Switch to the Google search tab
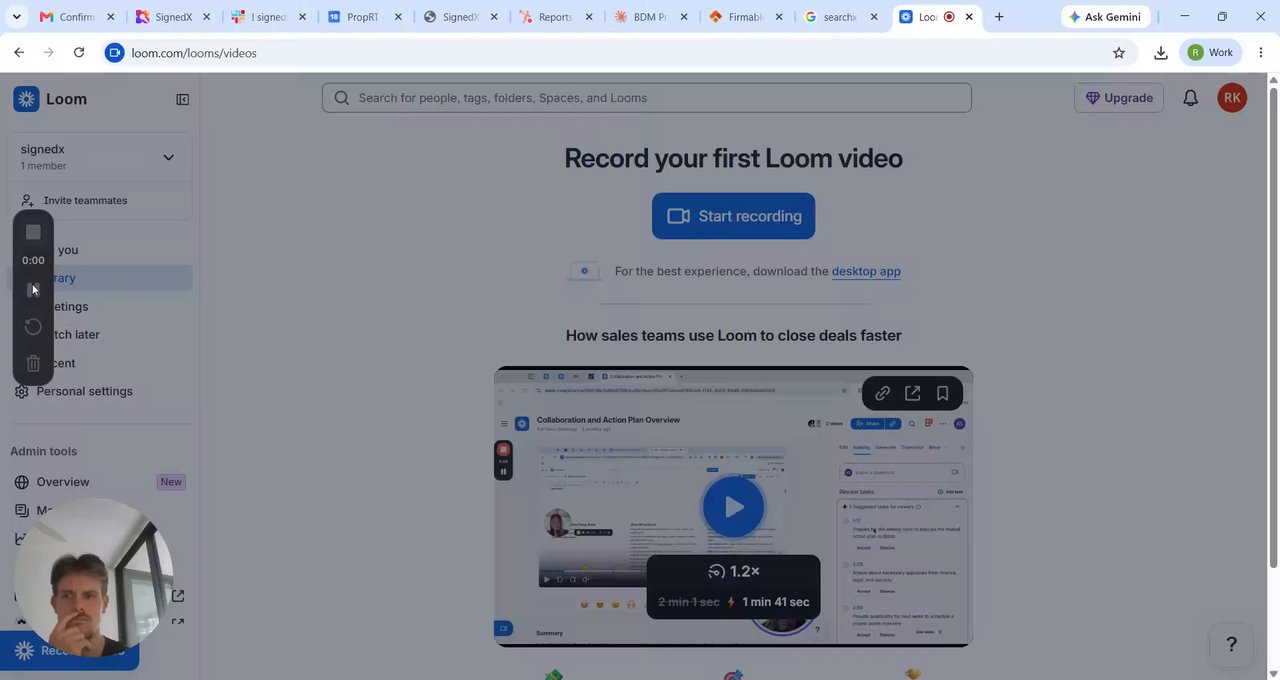 click(839, 17)
